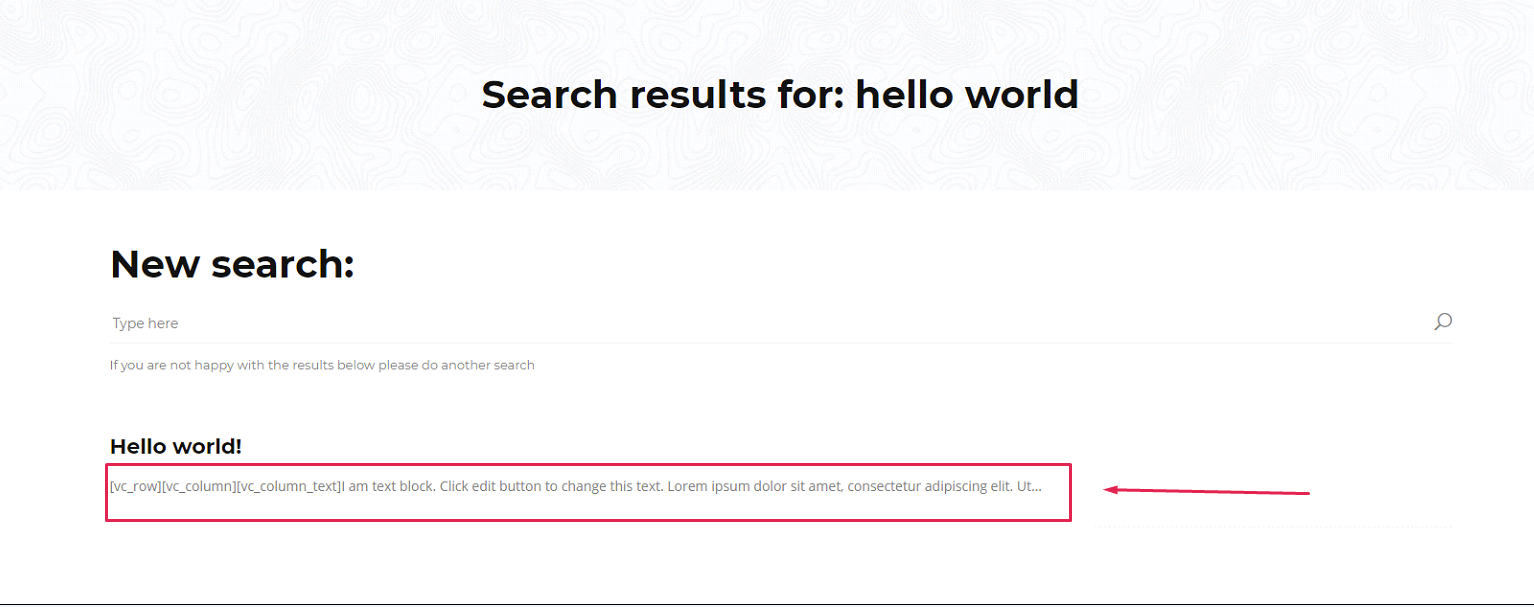The image size is (1534, 607).
Task: Click the "New search:" heading
Action: [232, 265]
